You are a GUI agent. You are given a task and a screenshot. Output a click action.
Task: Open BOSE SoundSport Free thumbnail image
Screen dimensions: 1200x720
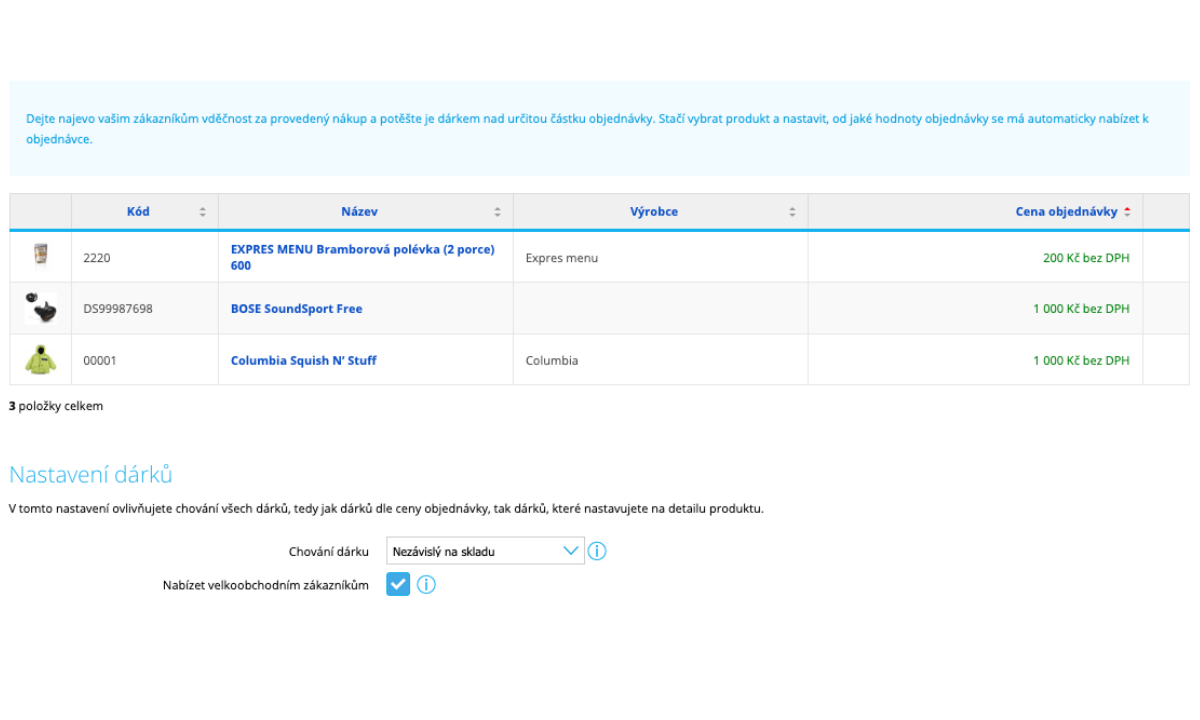[41, 308]
